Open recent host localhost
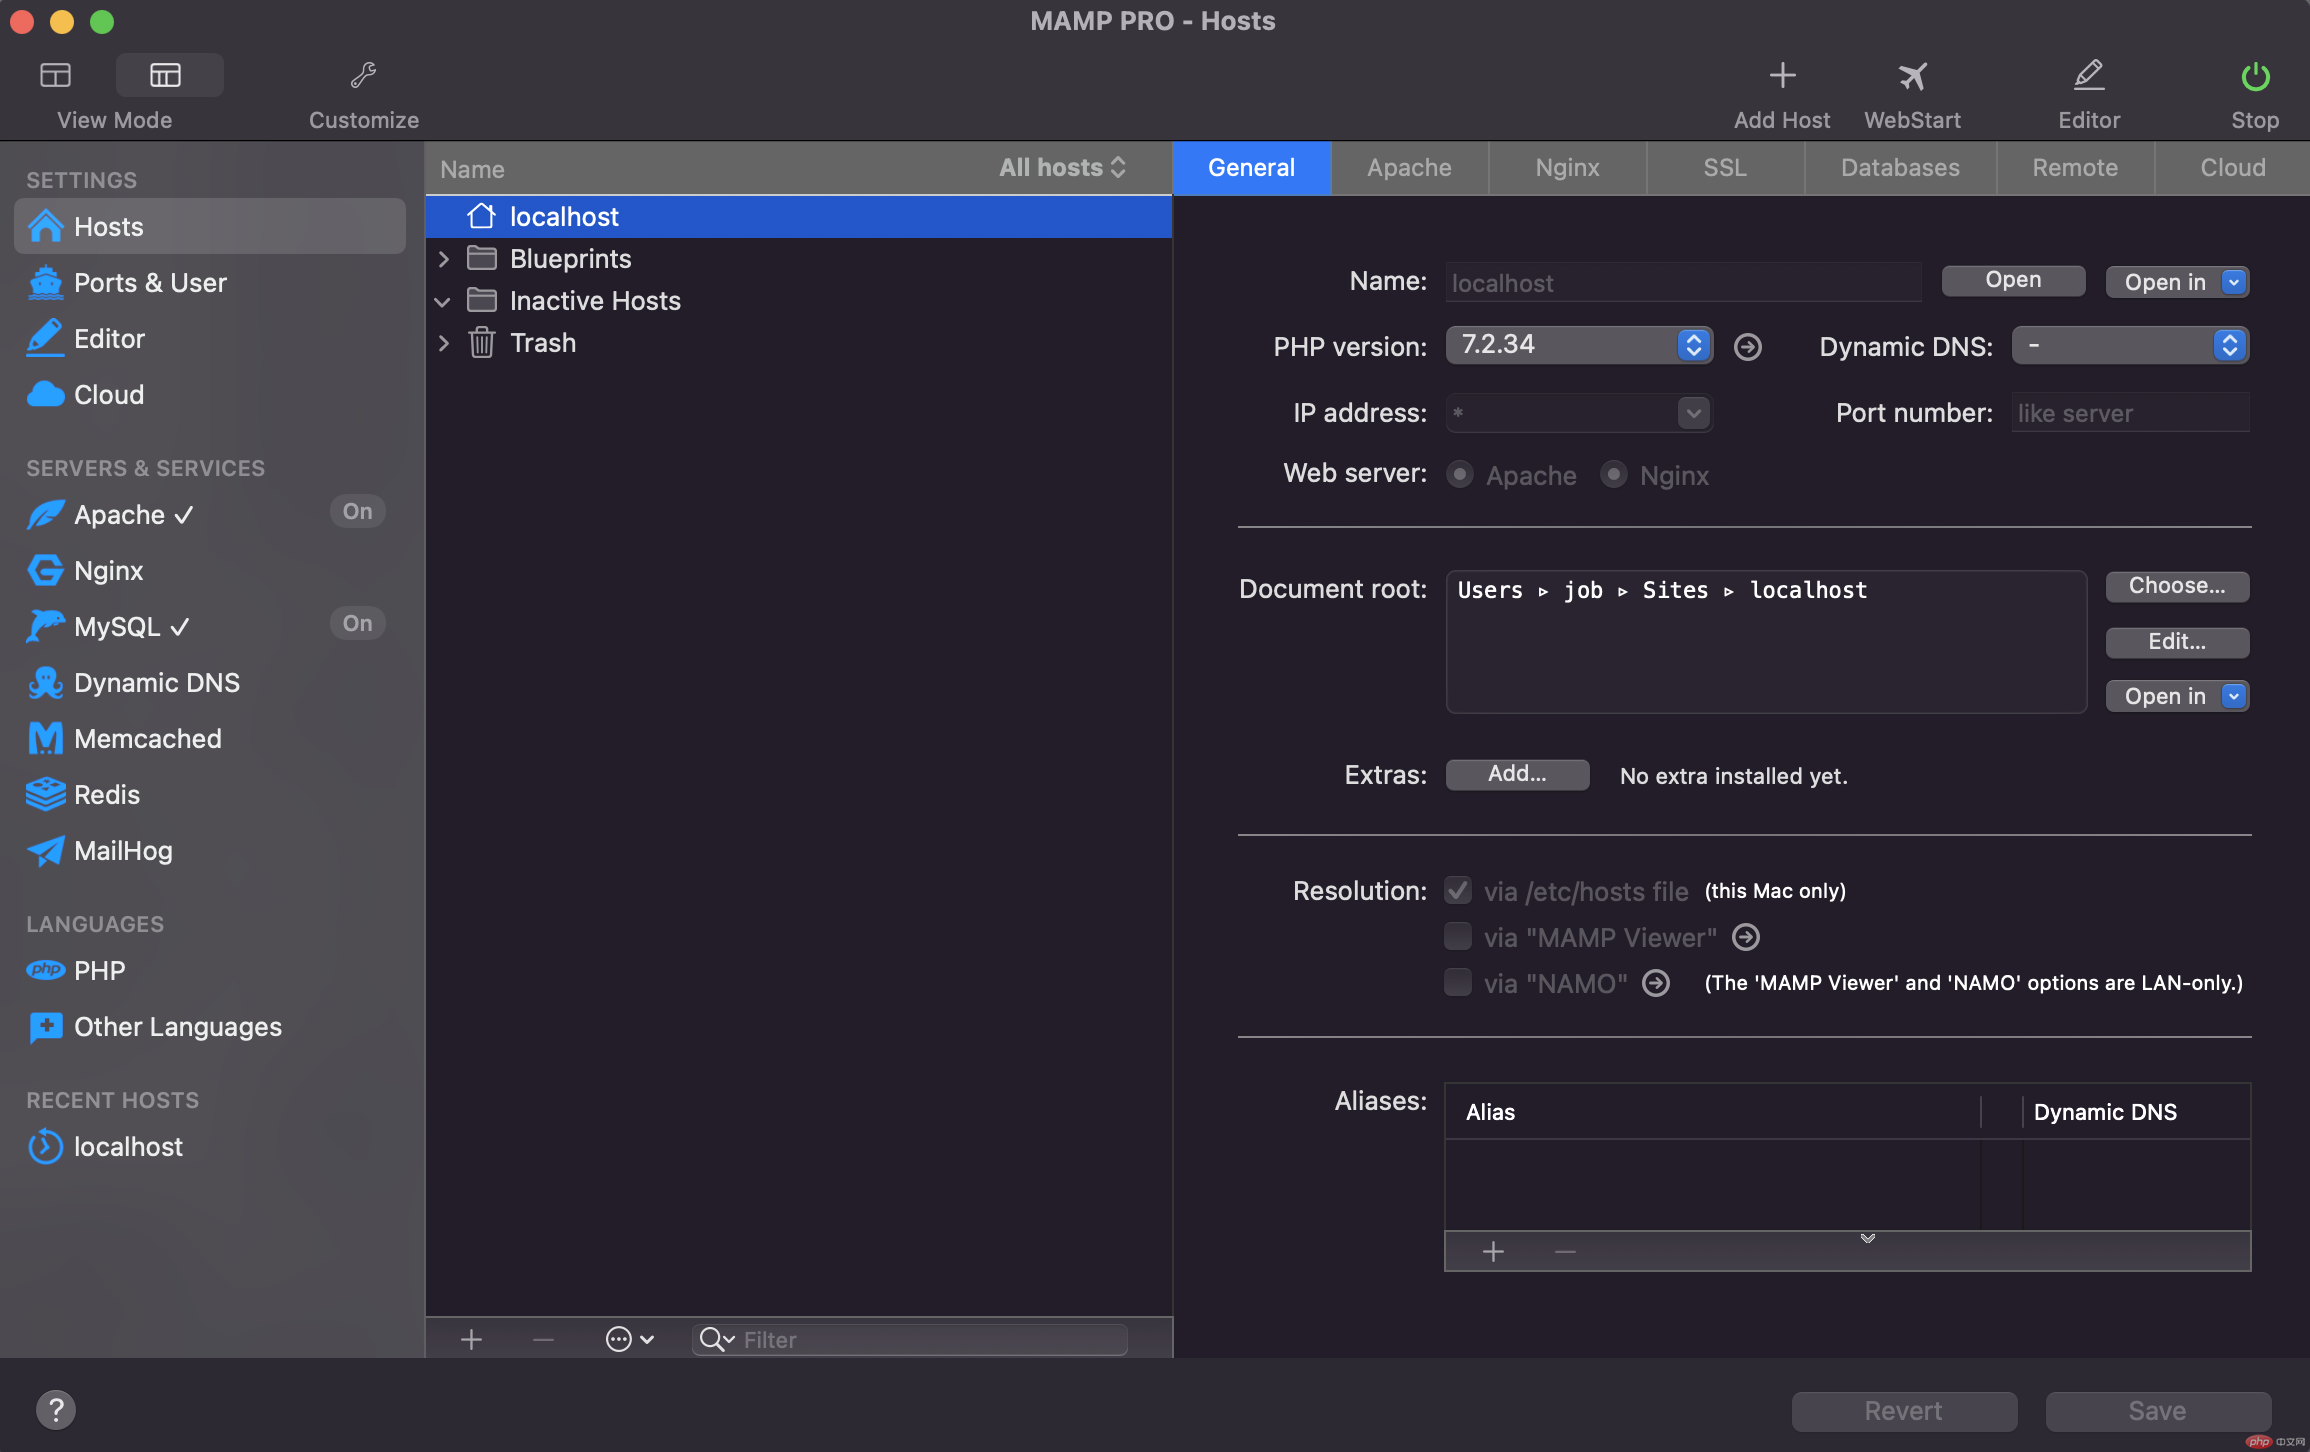The height and width of the screenshot is (1452, 2310). point(210,1147)
